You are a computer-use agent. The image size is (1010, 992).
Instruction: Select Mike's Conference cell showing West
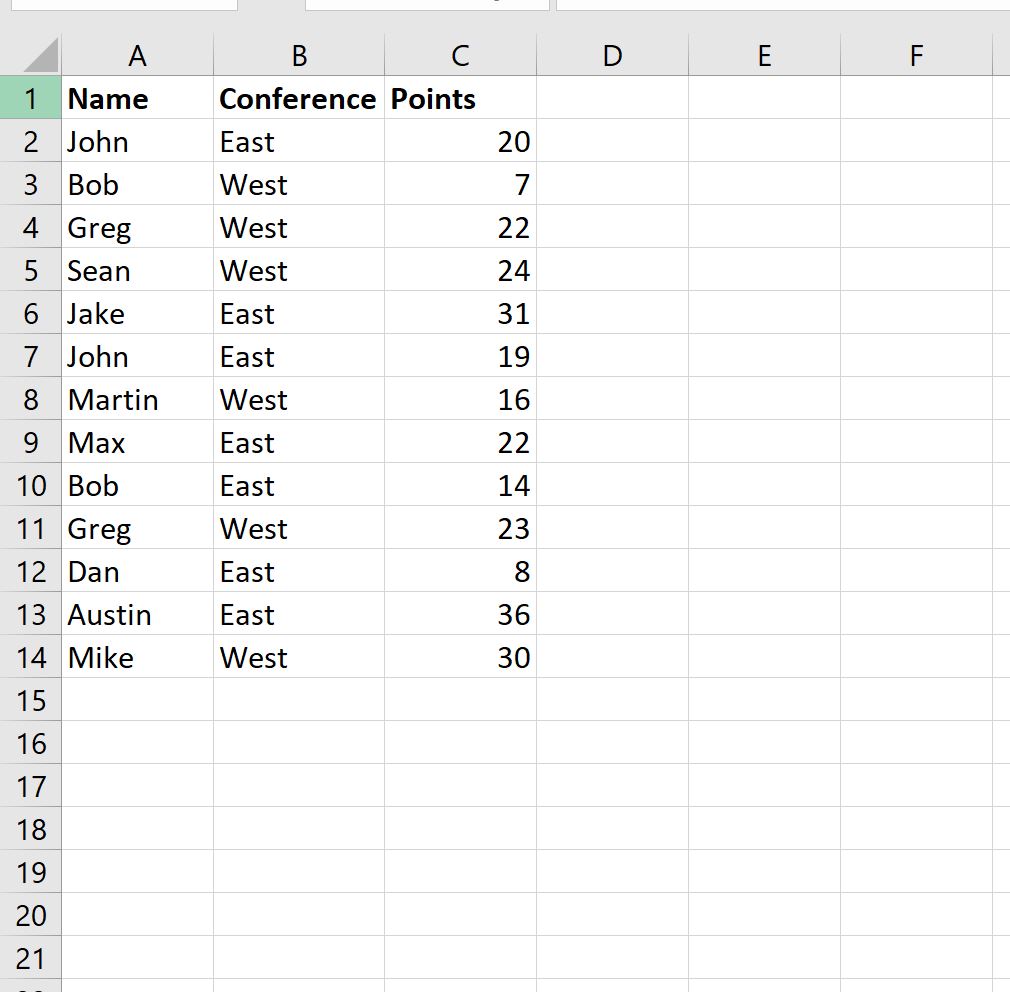299,657
